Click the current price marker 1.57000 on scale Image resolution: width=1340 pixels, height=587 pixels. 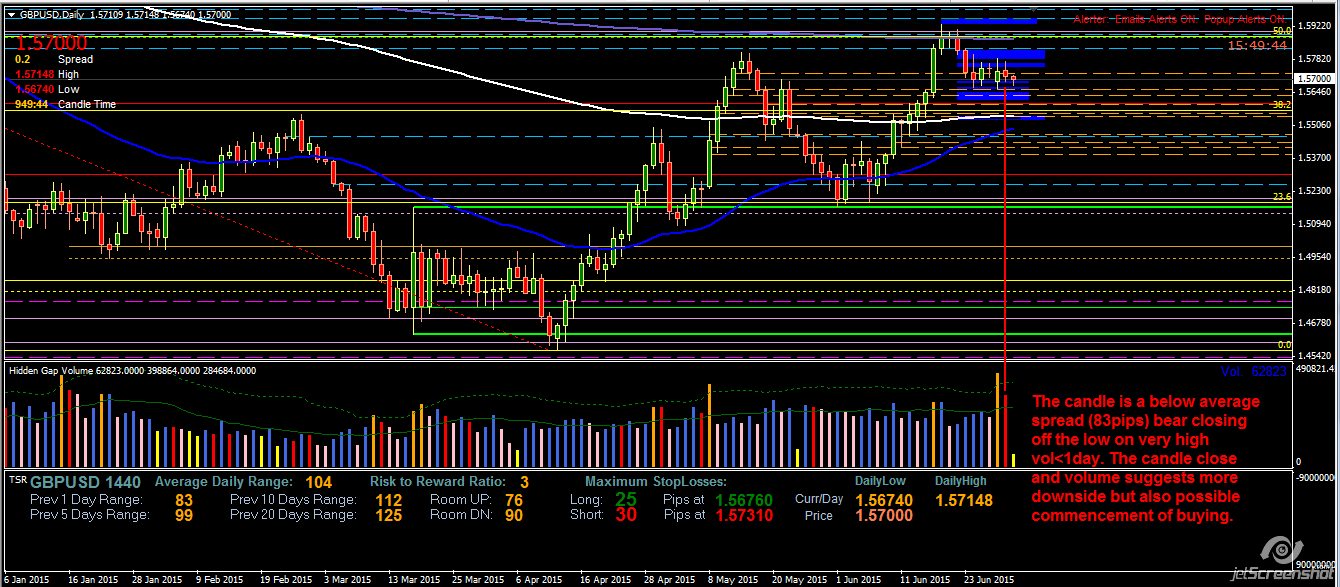pos(1313,77)
